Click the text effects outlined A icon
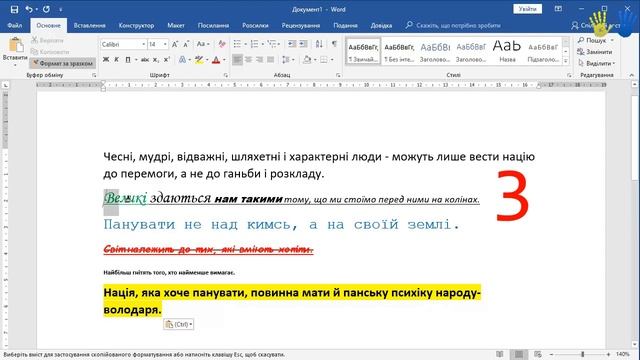This screenshot has width=640, height=360. pyautogui.click(x=182, y=60)
